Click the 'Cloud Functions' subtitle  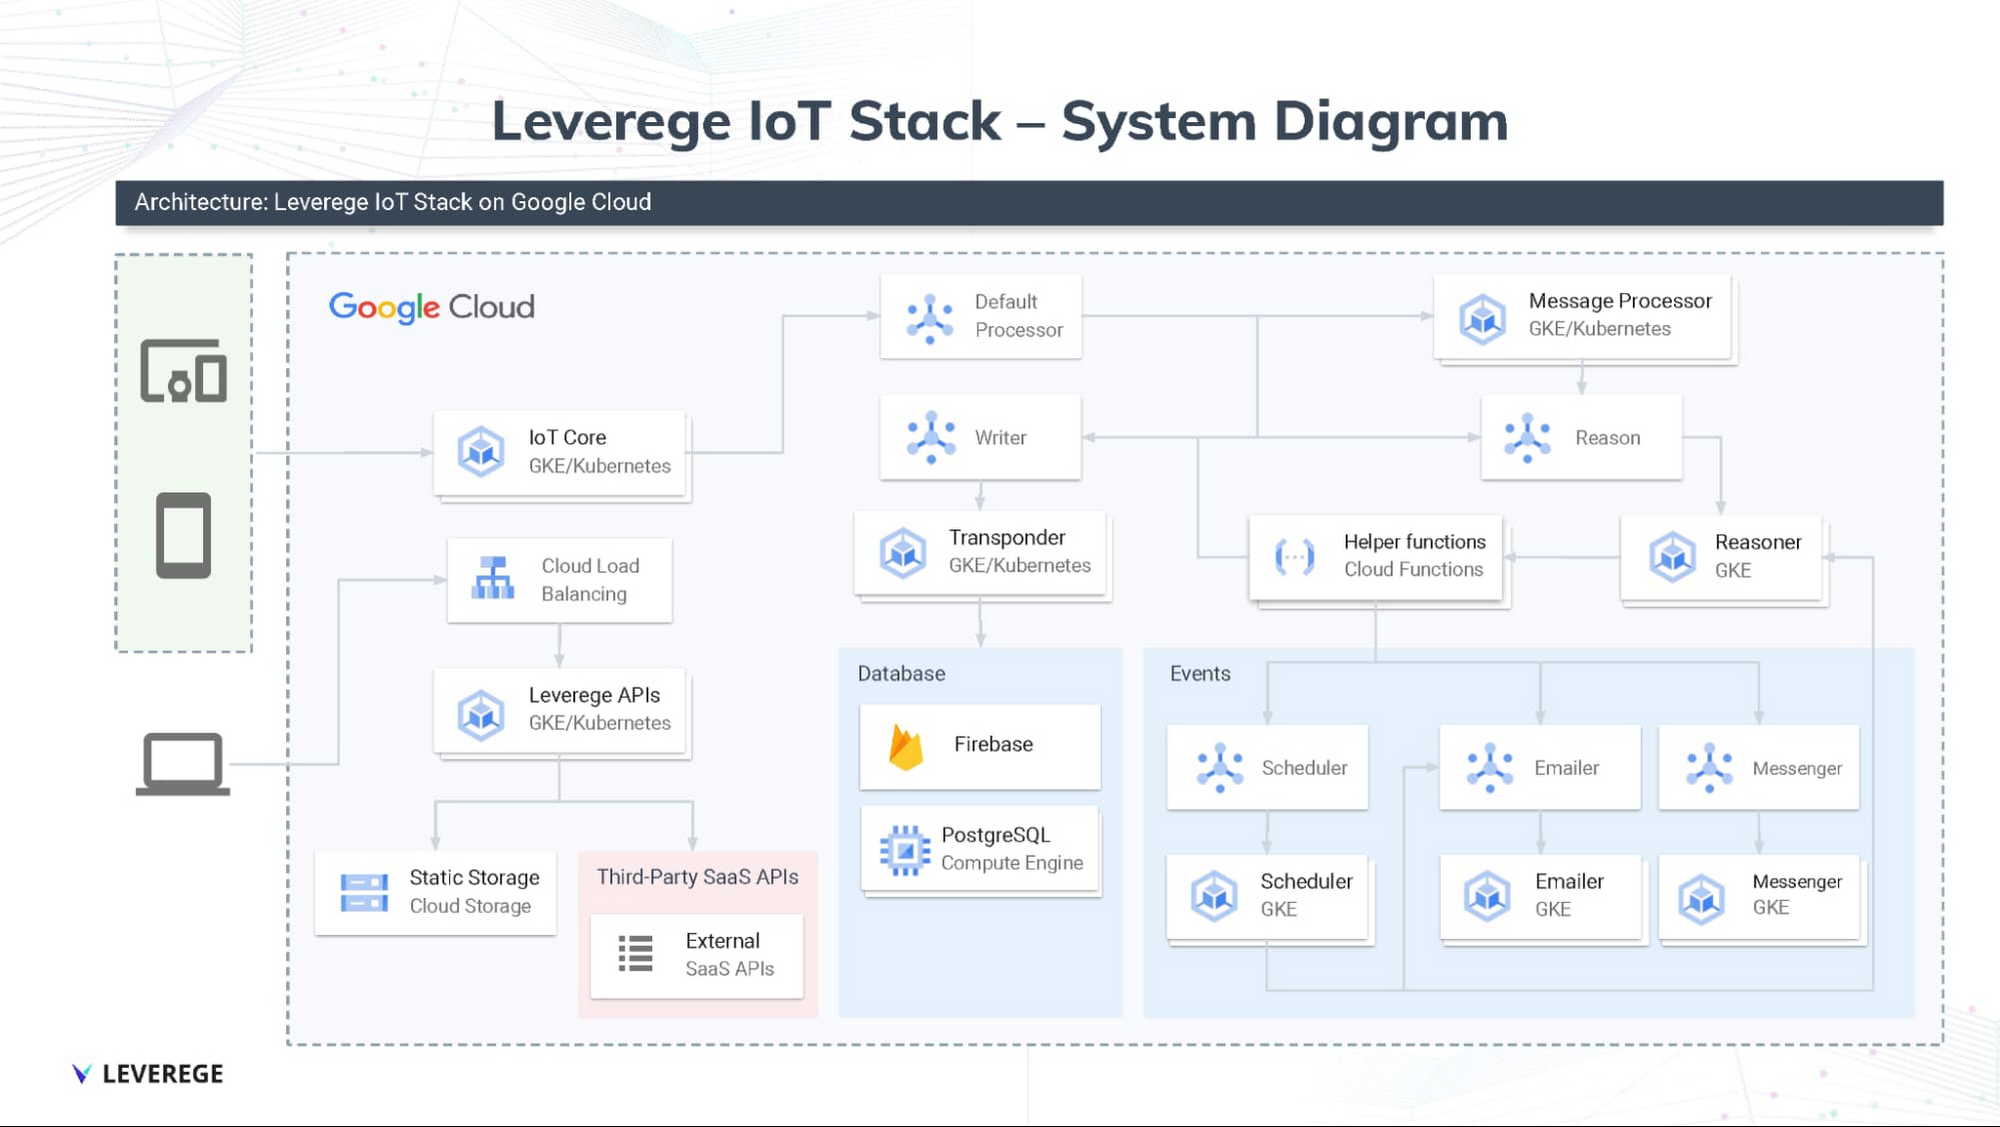click(x=1413, y=569)
